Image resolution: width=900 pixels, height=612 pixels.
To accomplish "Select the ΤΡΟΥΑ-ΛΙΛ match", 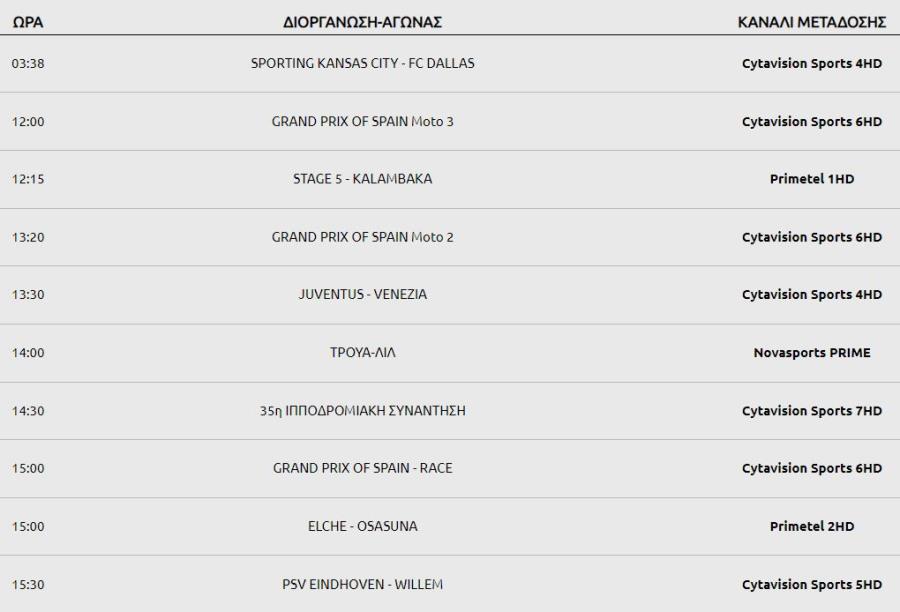I will pyautogui.click(x=363, y=353).
